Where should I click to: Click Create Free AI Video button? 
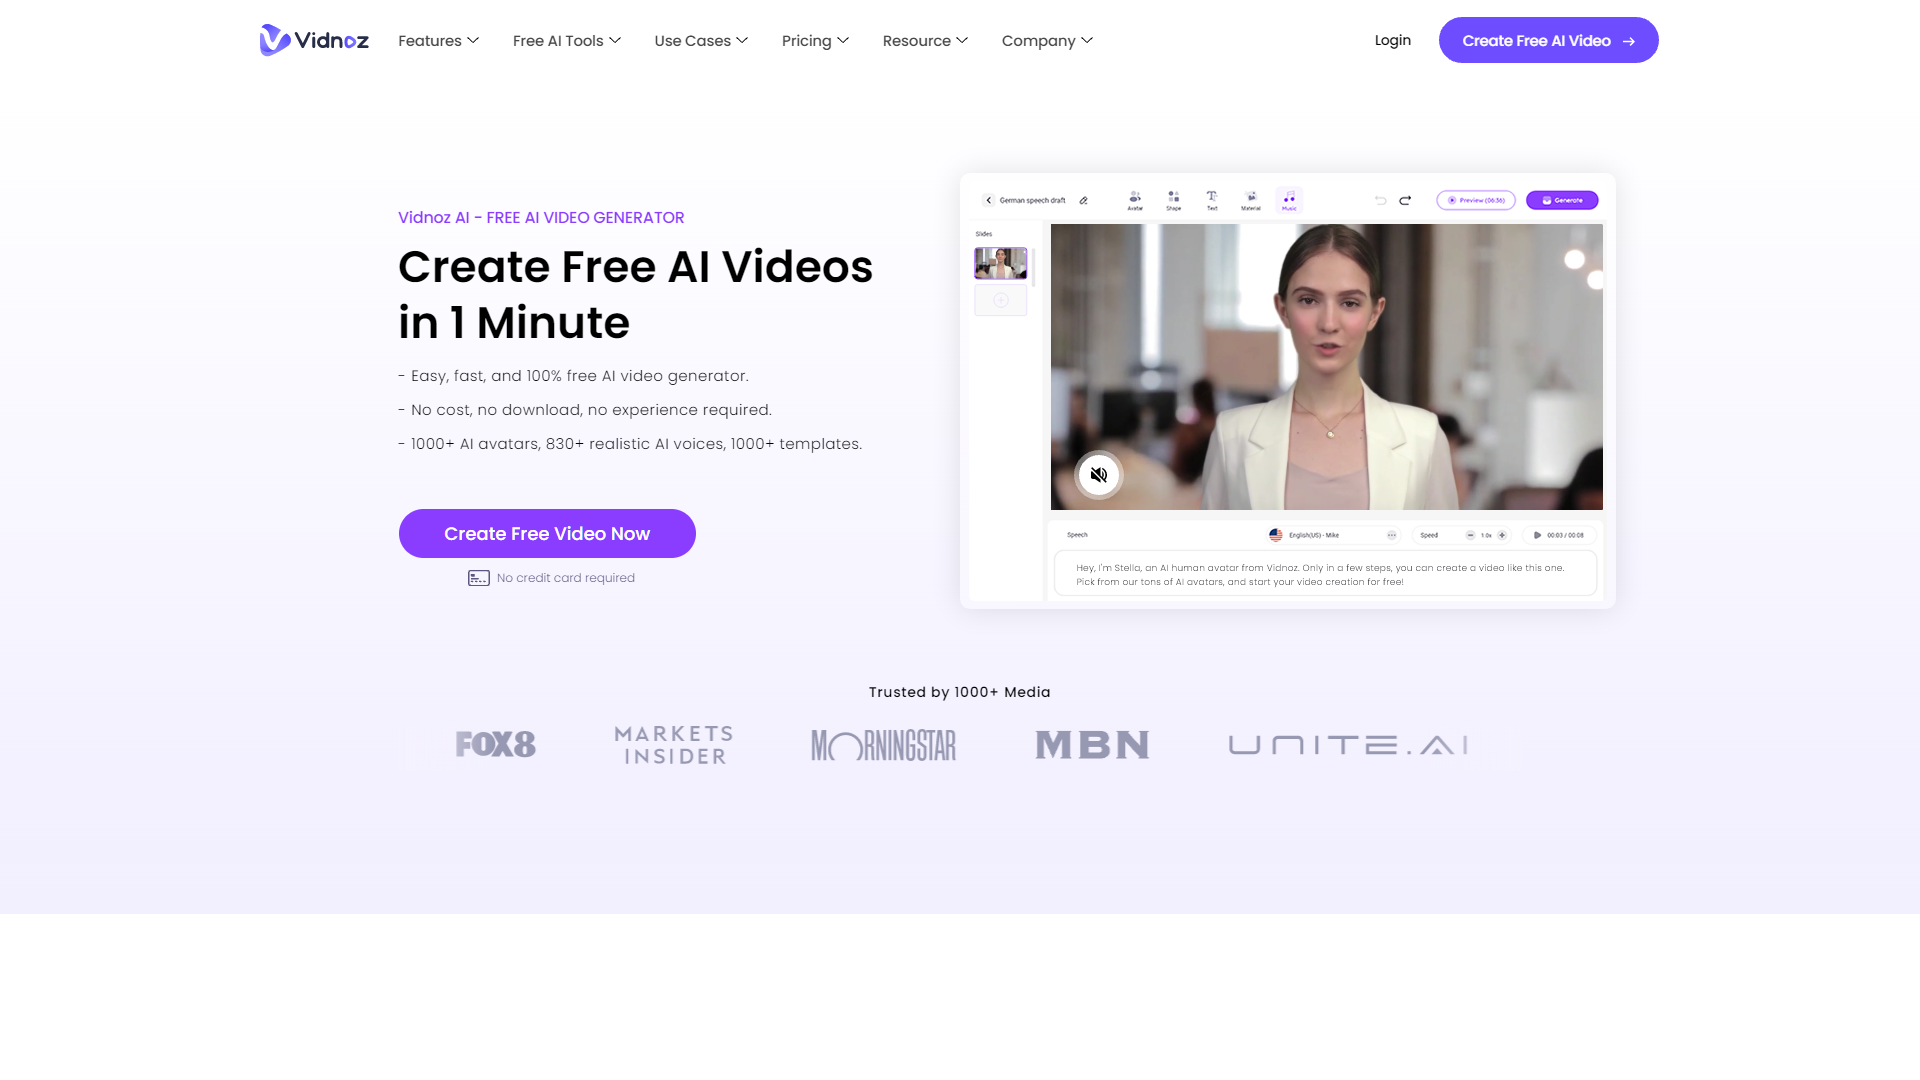click(x=1548, y=40)
